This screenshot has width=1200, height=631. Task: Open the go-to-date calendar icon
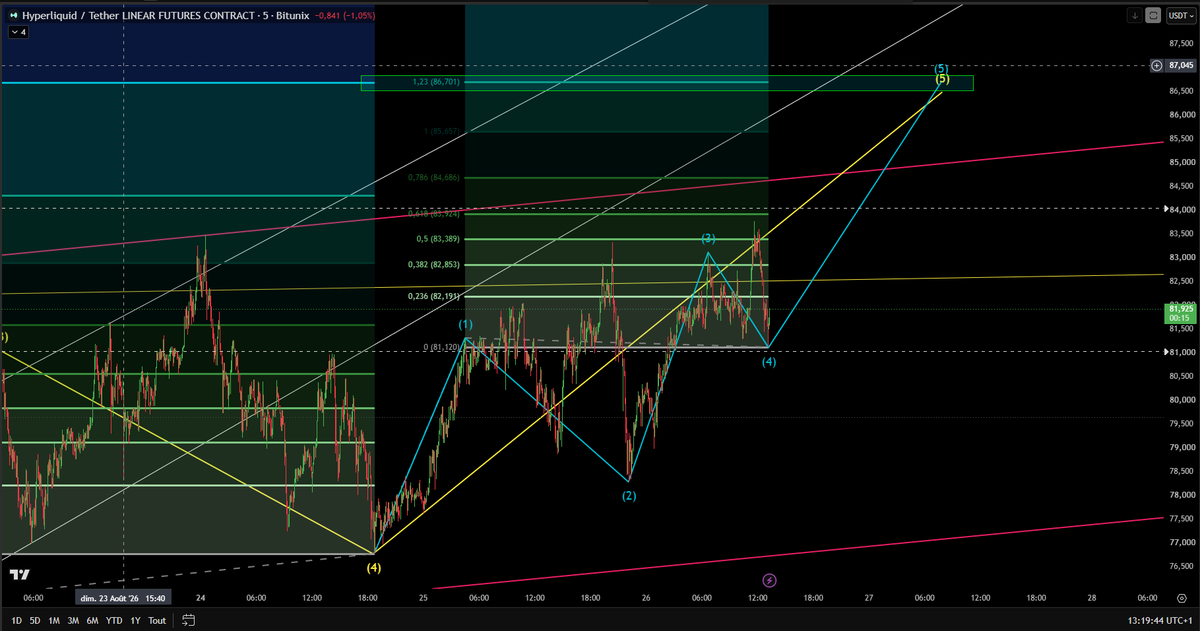pyautogui.click(x=187, y=620)
